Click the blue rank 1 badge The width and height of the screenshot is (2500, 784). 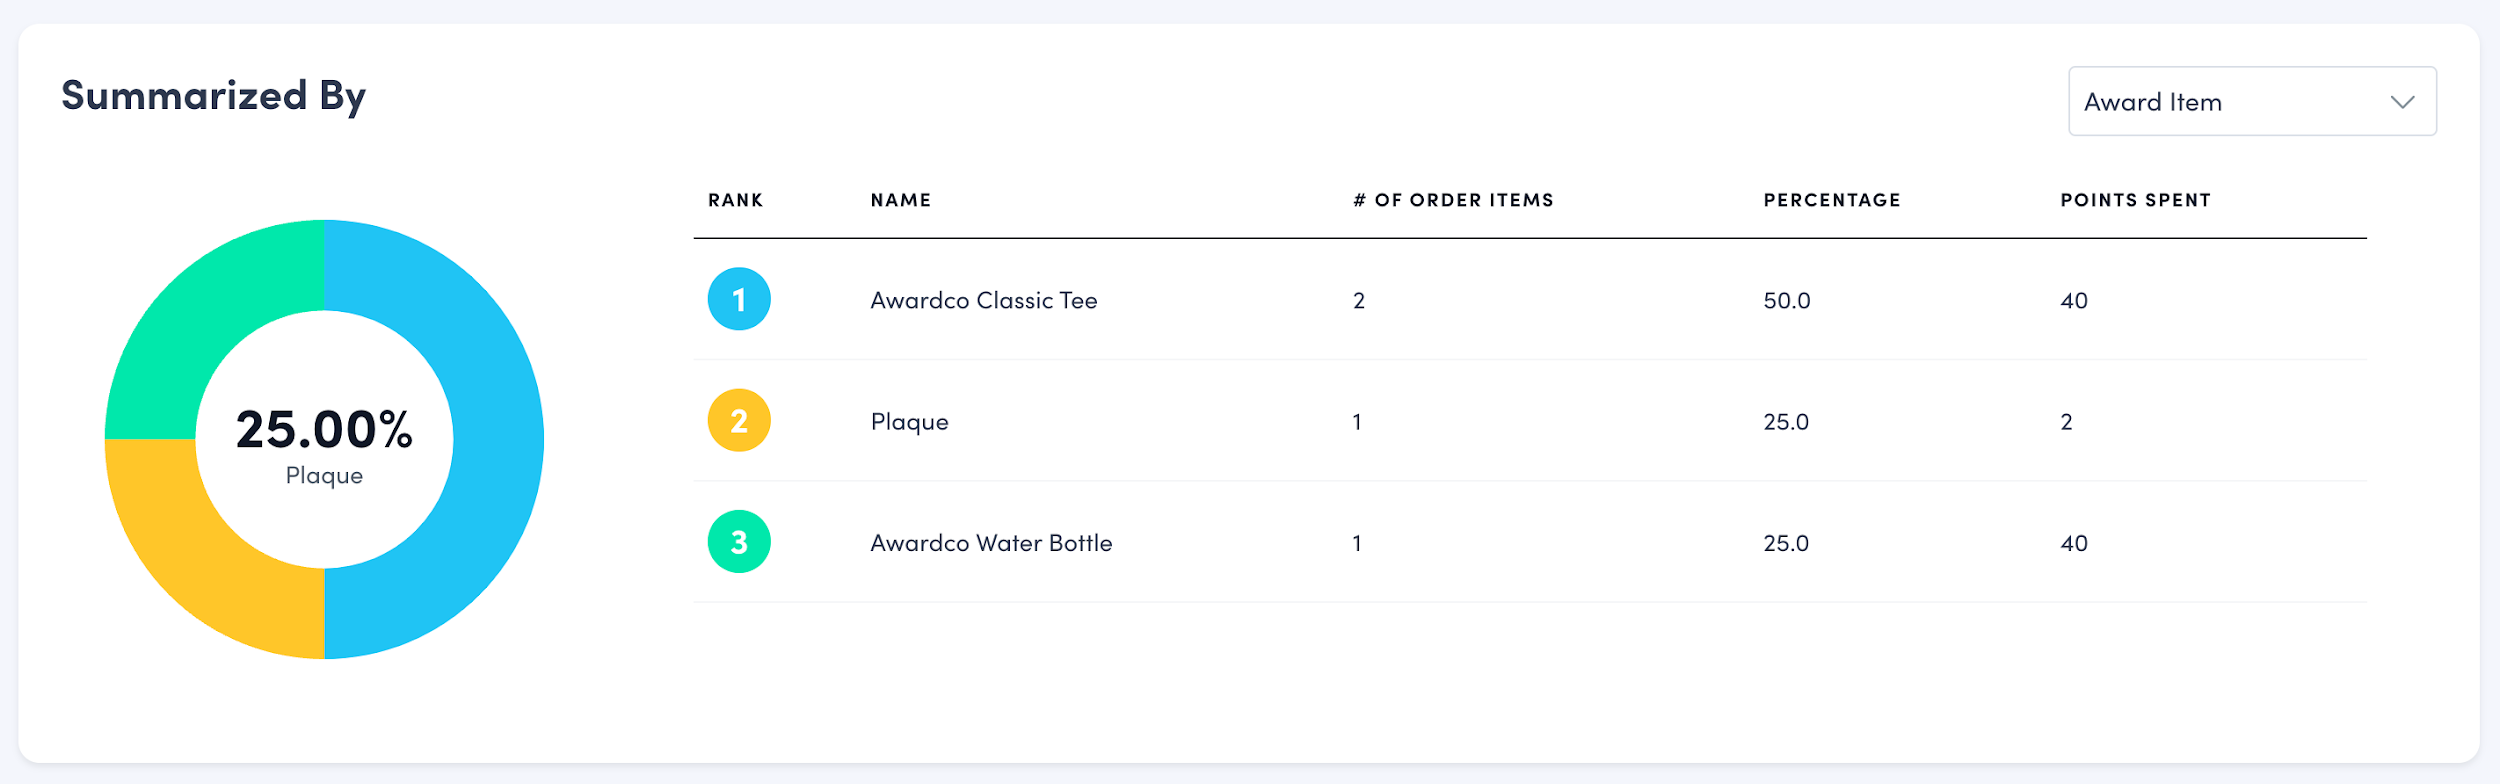pyautogui.click(x=739, y=299)
